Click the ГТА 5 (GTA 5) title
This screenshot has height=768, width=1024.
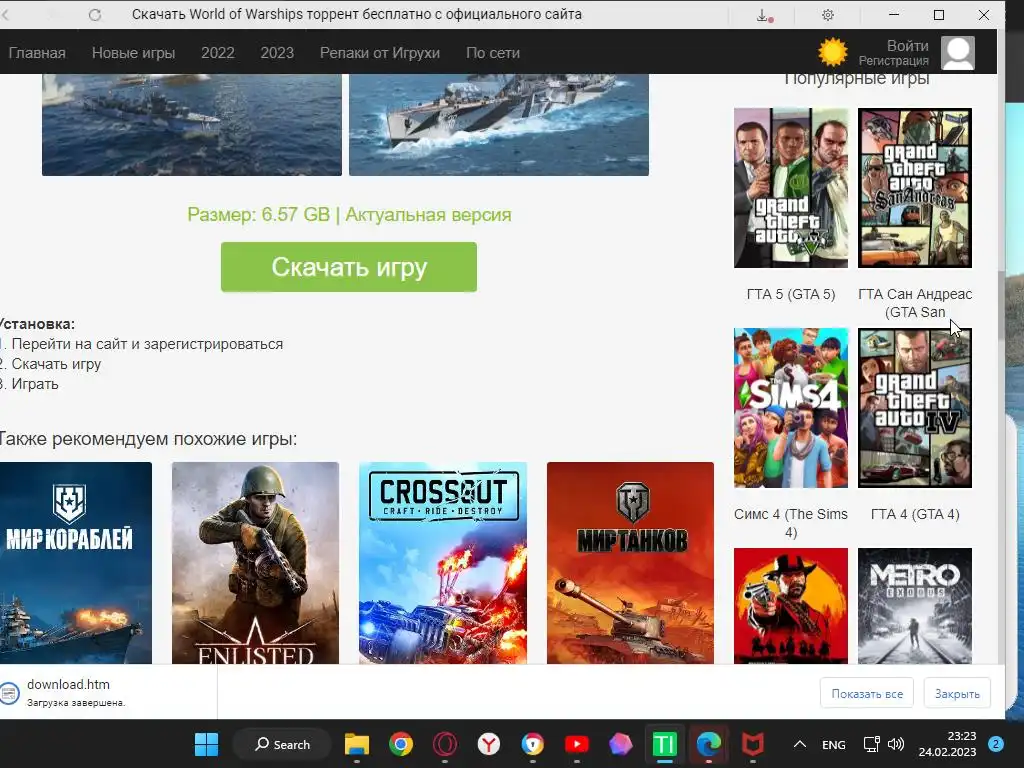(x=791, y=295)
